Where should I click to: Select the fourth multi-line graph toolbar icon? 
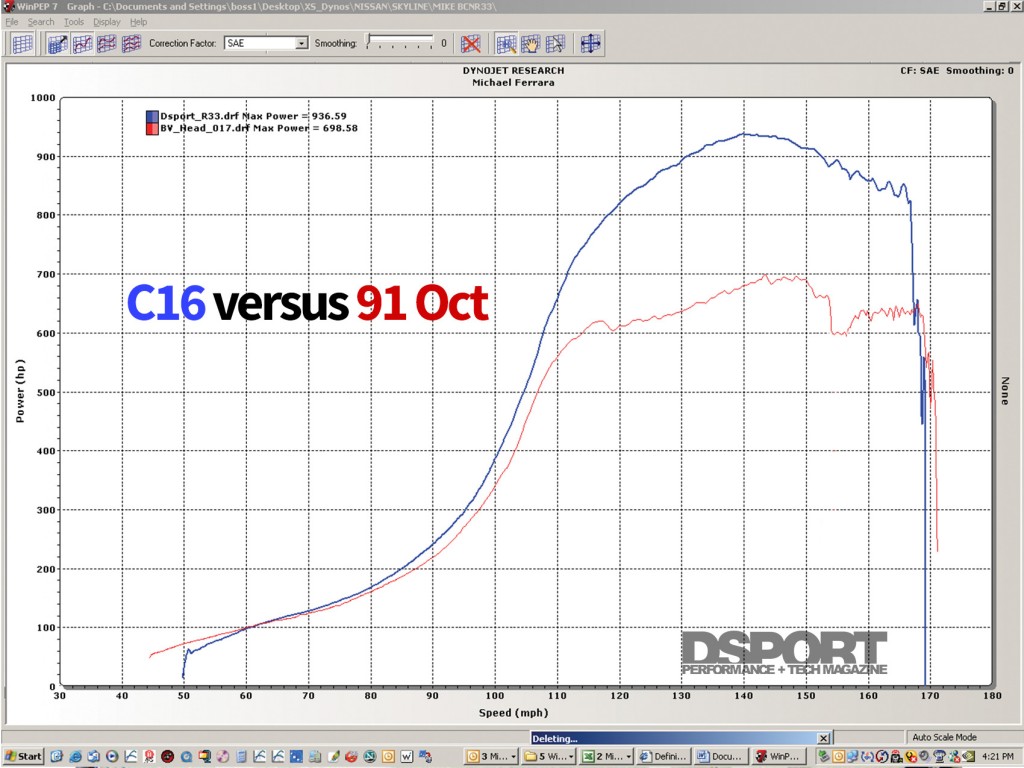pos(131,44)
